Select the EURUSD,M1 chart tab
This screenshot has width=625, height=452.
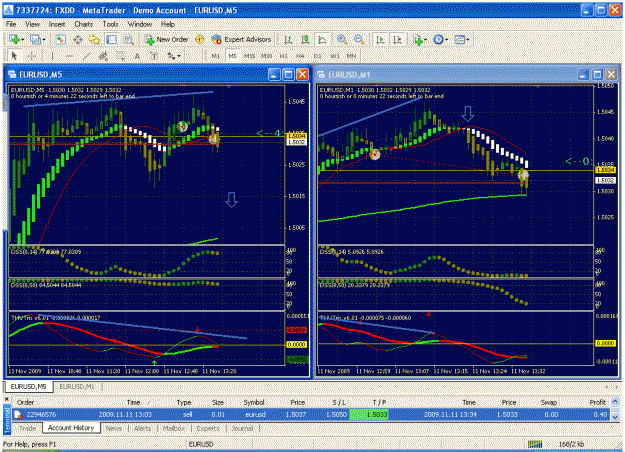coord(77,387)
